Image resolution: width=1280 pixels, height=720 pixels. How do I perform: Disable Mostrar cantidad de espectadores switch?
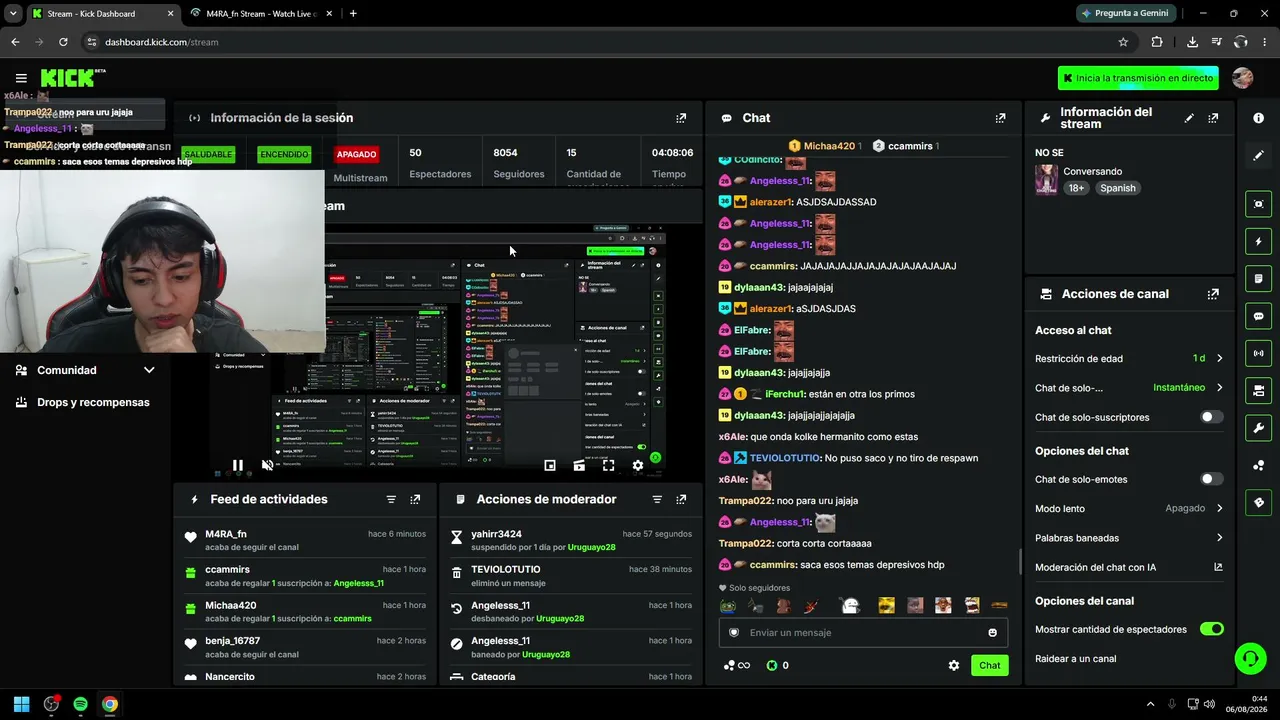[1211, 629]
